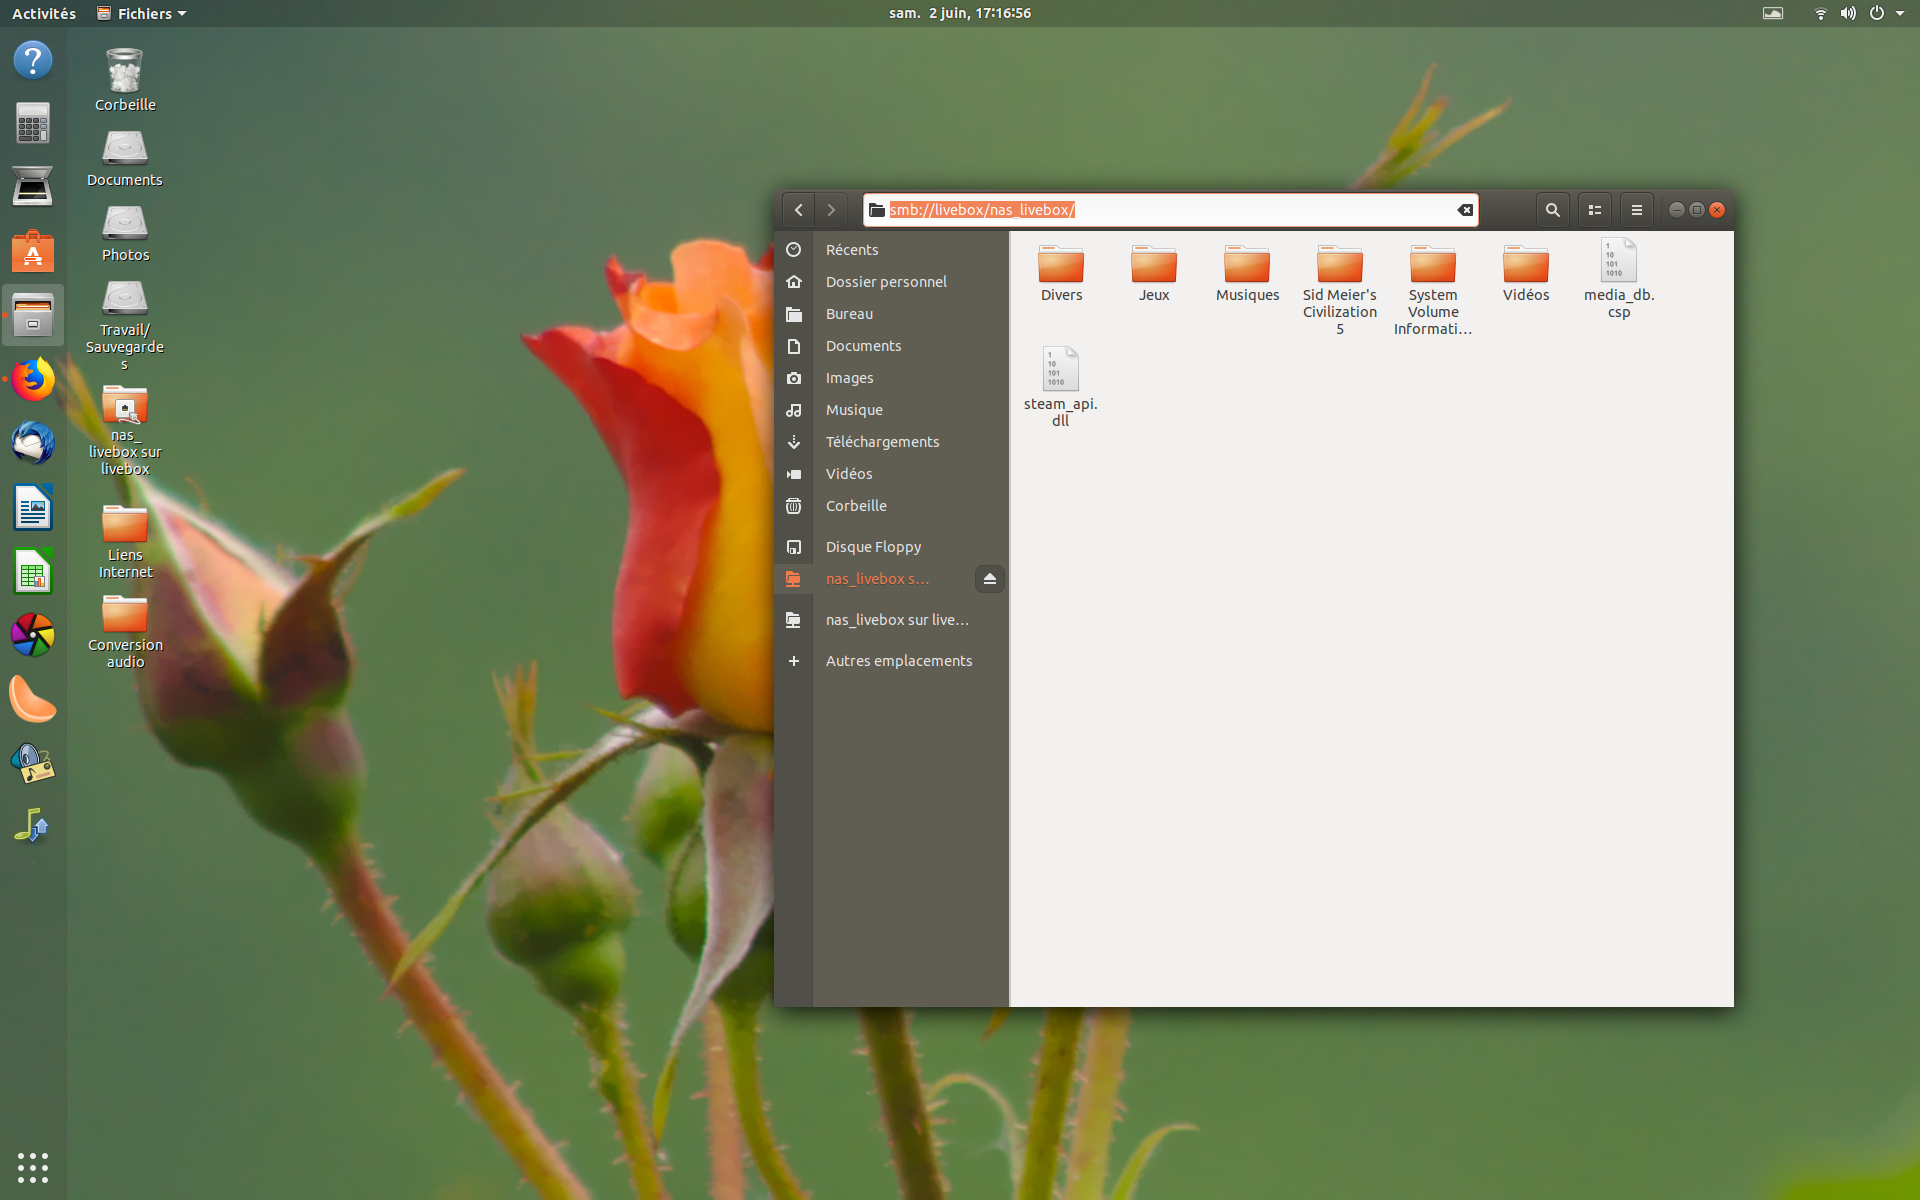Select nas_livebox sur live… bookmark

point(891,620)
